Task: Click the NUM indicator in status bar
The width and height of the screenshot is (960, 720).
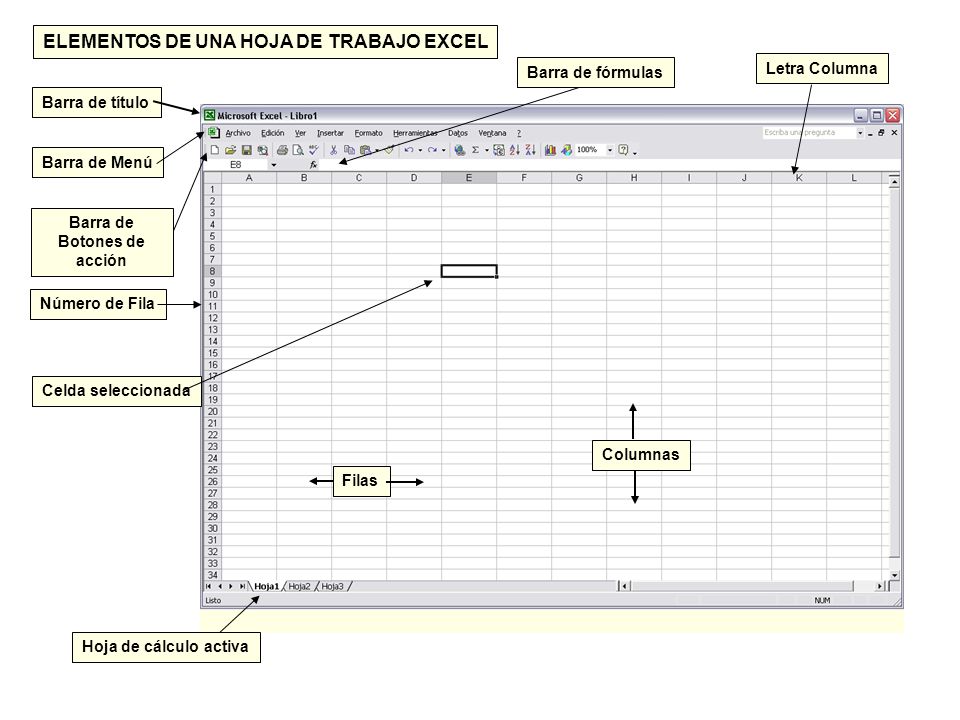Action: point(822,601)
